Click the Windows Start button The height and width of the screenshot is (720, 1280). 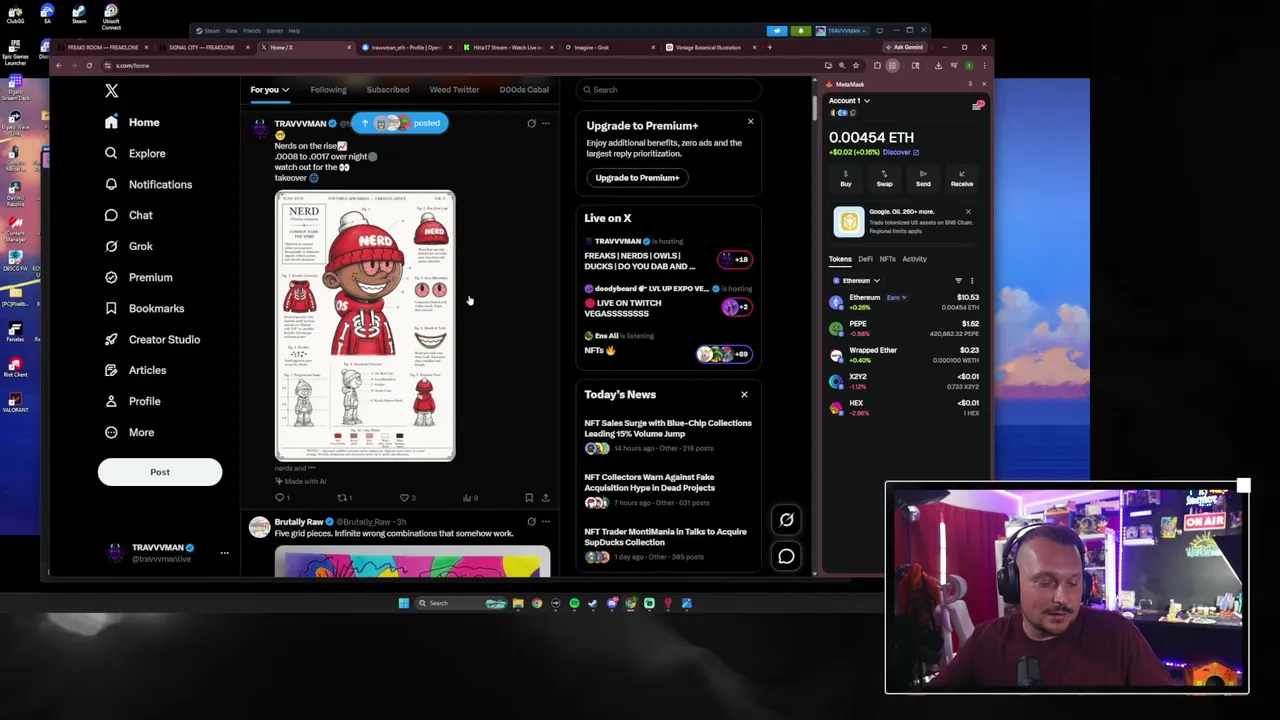coord(404,603)
